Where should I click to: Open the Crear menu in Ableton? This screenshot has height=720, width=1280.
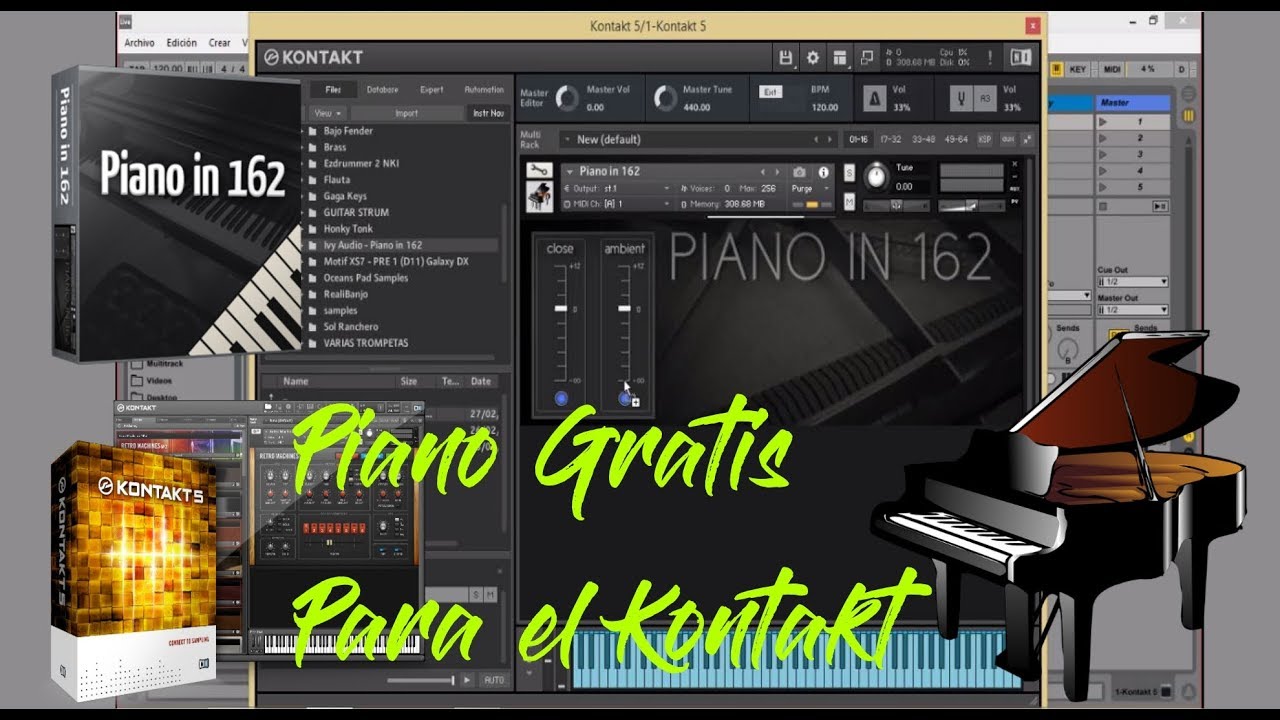pyautogui.click(x=219, y=43)
